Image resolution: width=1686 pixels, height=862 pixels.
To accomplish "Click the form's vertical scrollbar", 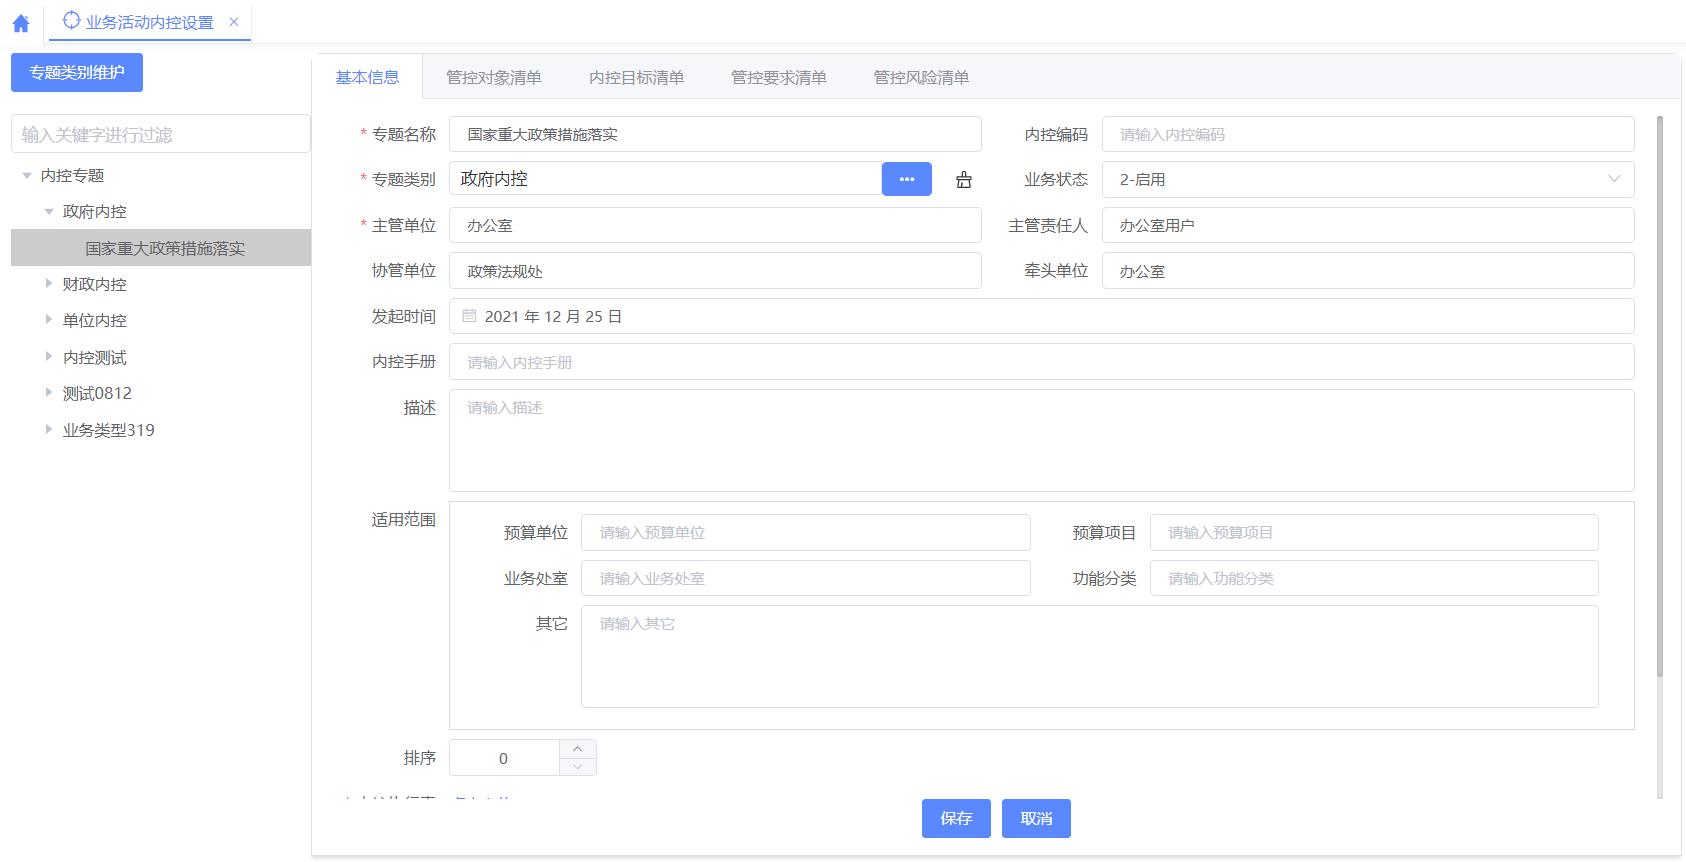I will (x=1660, y=396).
